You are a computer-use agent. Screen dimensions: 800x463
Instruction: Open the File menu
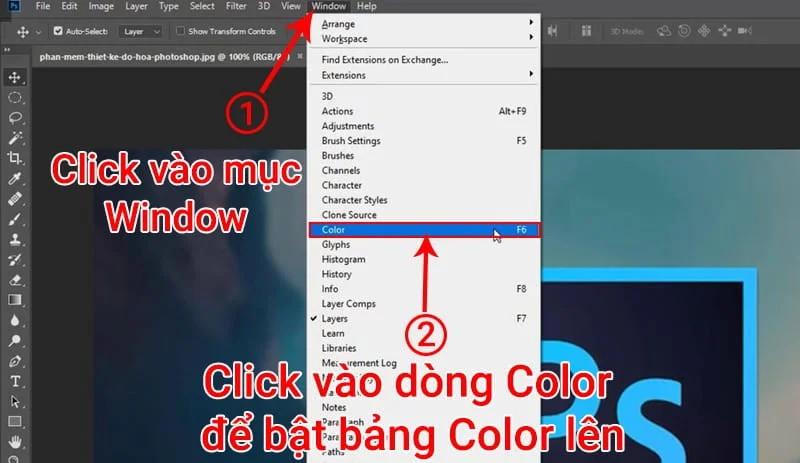coord(43,6)
